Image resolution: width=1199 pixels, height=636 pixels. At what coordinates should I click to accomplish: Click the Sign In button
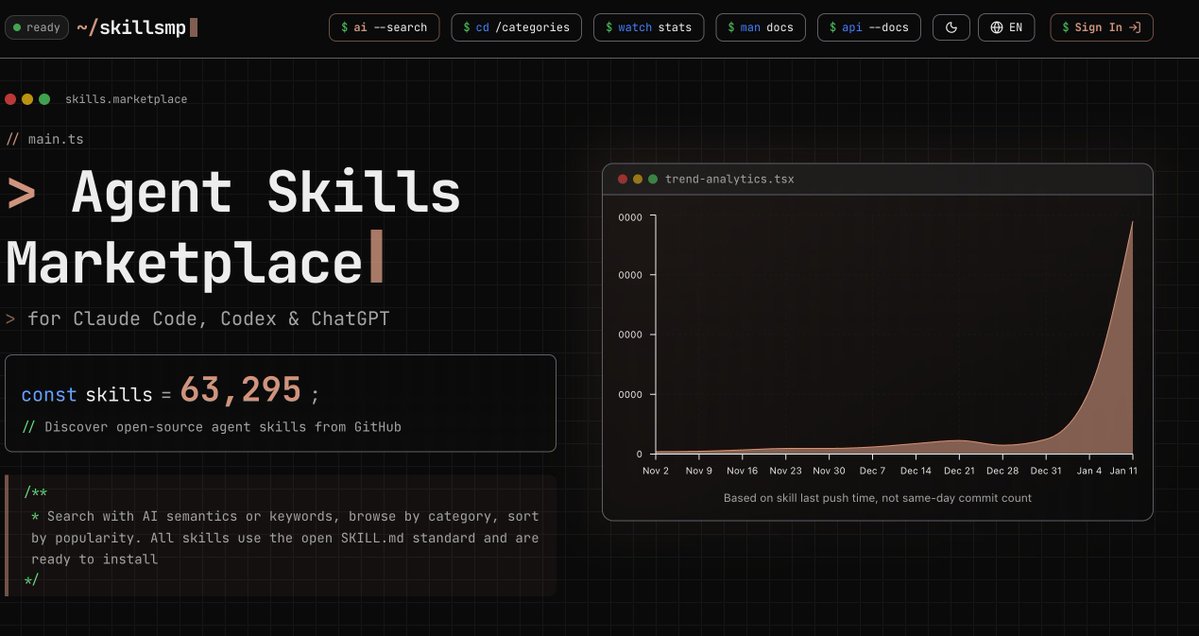[x=1101, y=27]
